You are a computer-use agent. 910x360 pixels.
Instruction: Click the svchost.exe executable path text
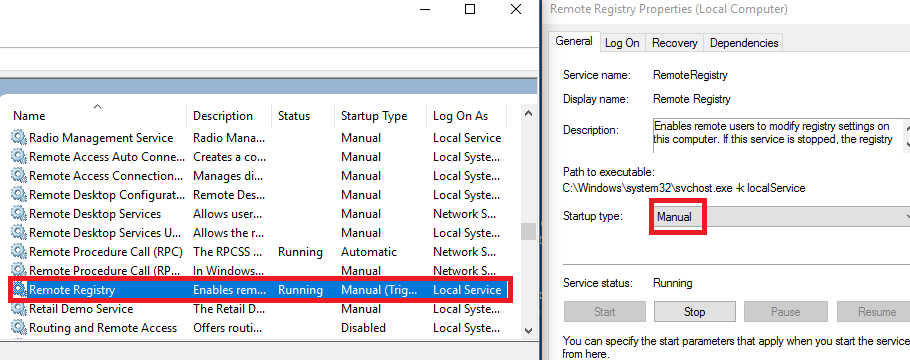(x=684, y=189)
